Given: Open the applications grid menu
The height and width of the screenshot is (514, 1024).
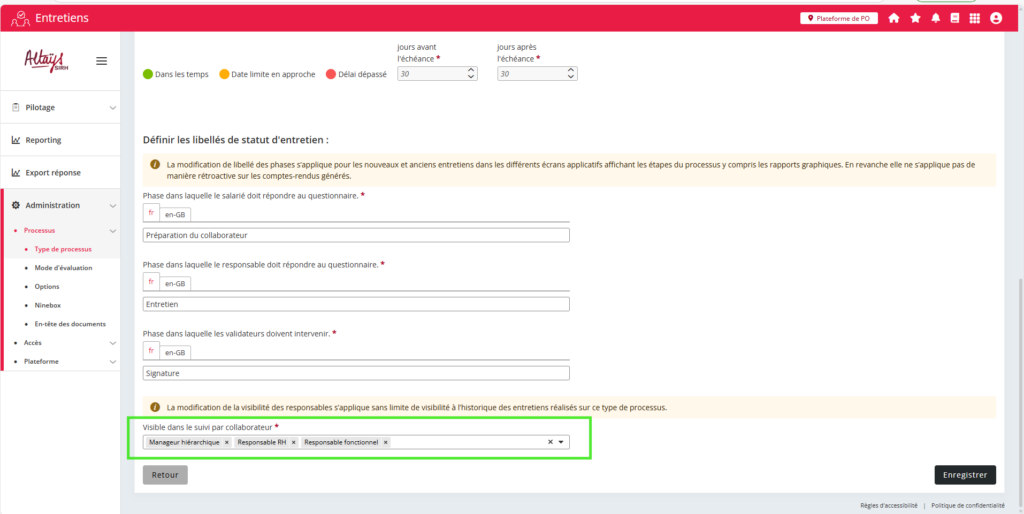Looking at the screenshot, I should [x=975, y=18].
